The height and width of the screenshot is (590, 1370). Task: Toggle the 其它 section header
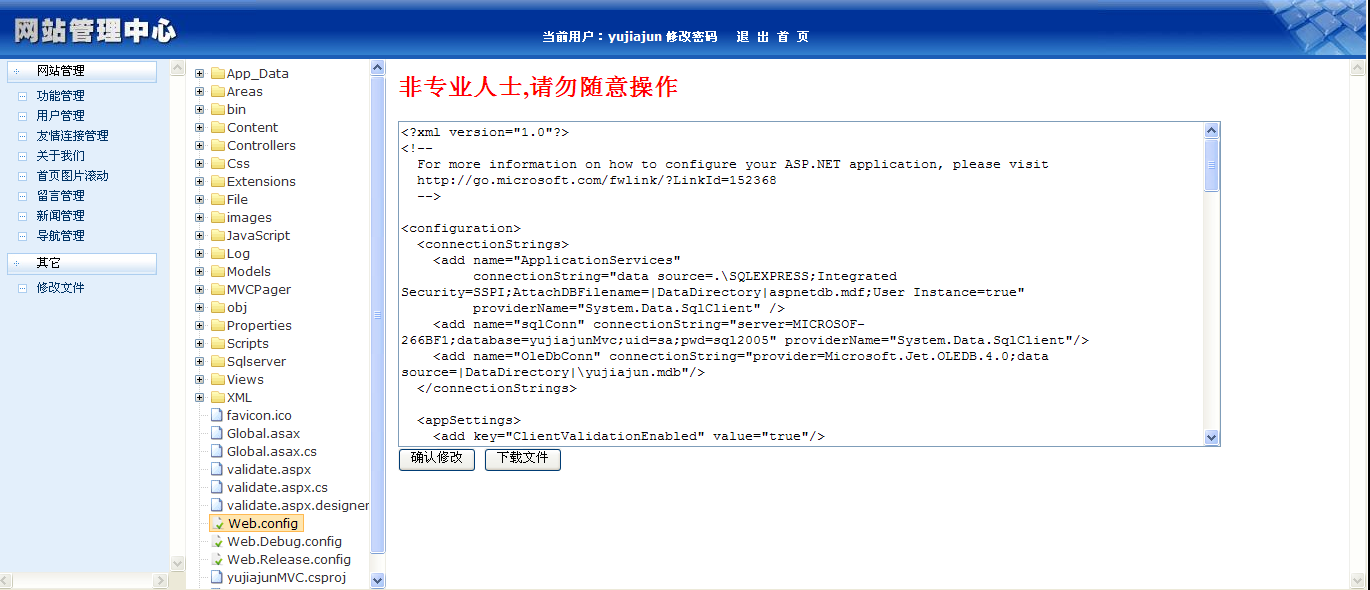tap(82, 263)
